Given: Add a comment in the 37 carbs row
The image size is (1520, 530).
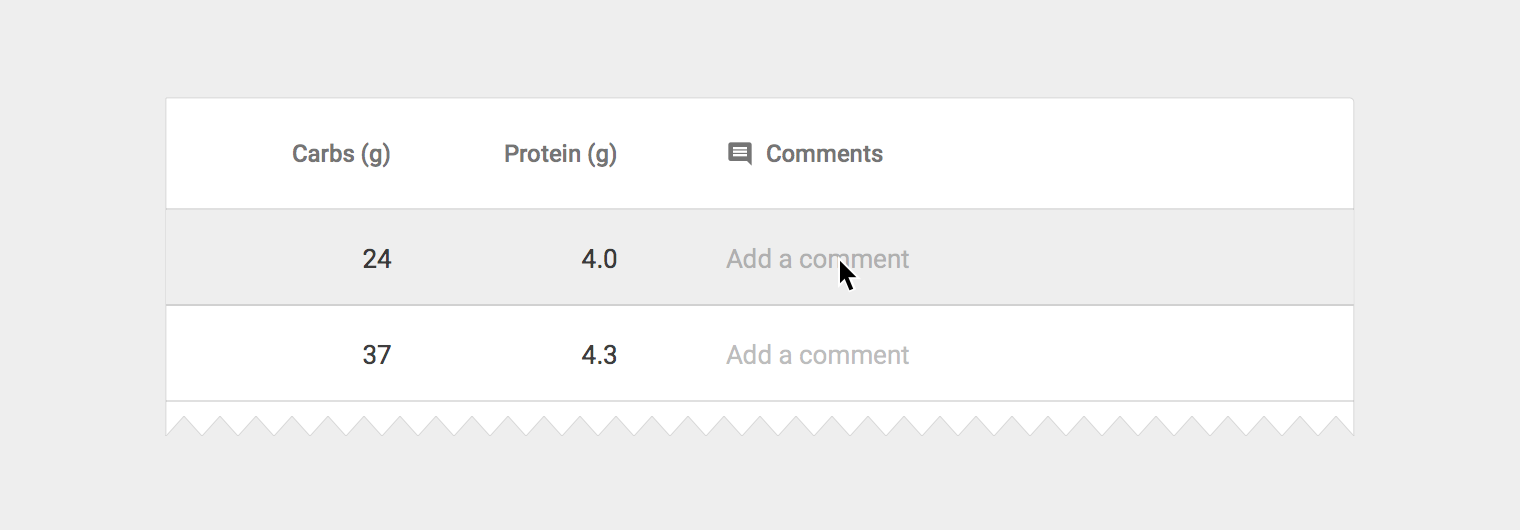Looking at the screenshot, I should [817, 355].
